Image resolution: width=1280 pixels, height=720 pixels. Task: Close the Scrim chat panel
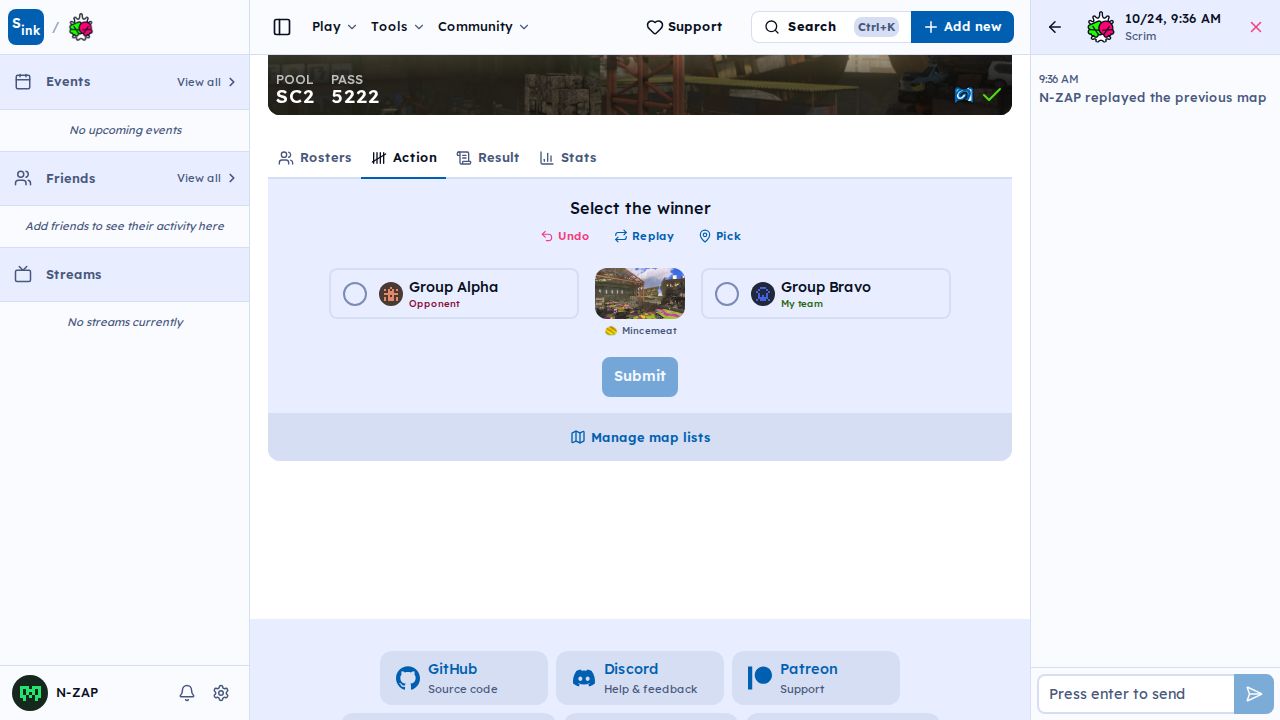(1256, 27)
